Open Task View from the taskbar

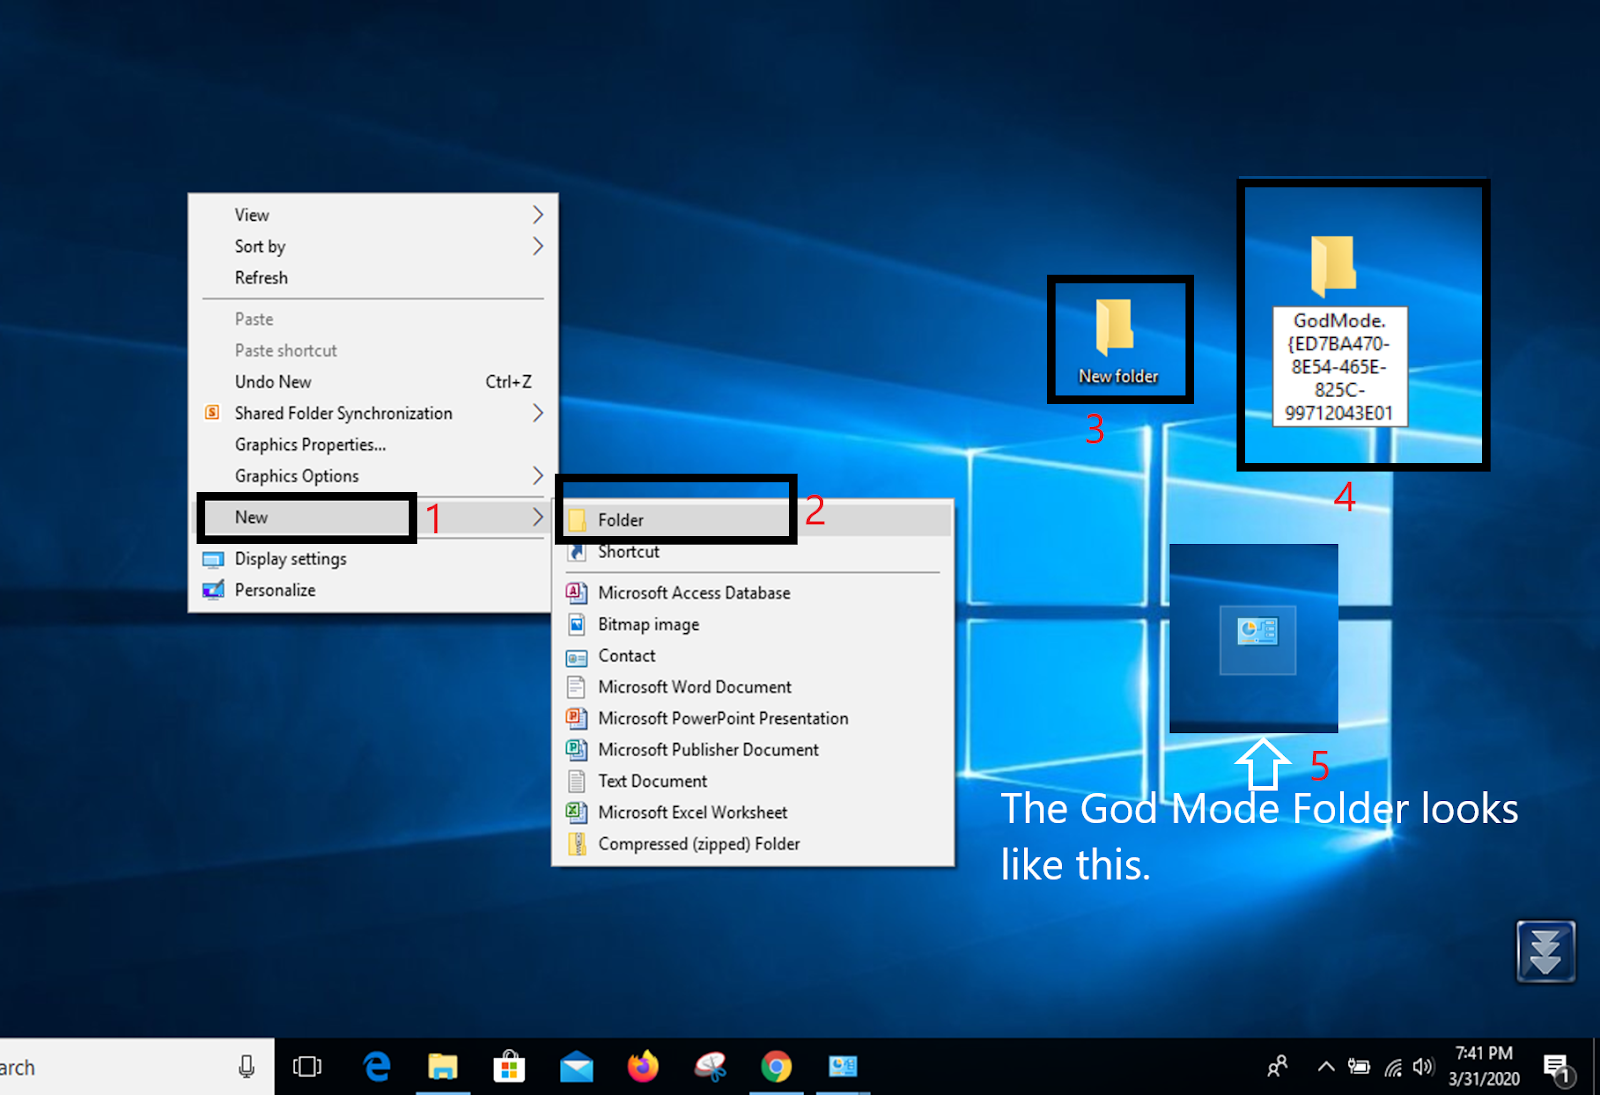309,1067
